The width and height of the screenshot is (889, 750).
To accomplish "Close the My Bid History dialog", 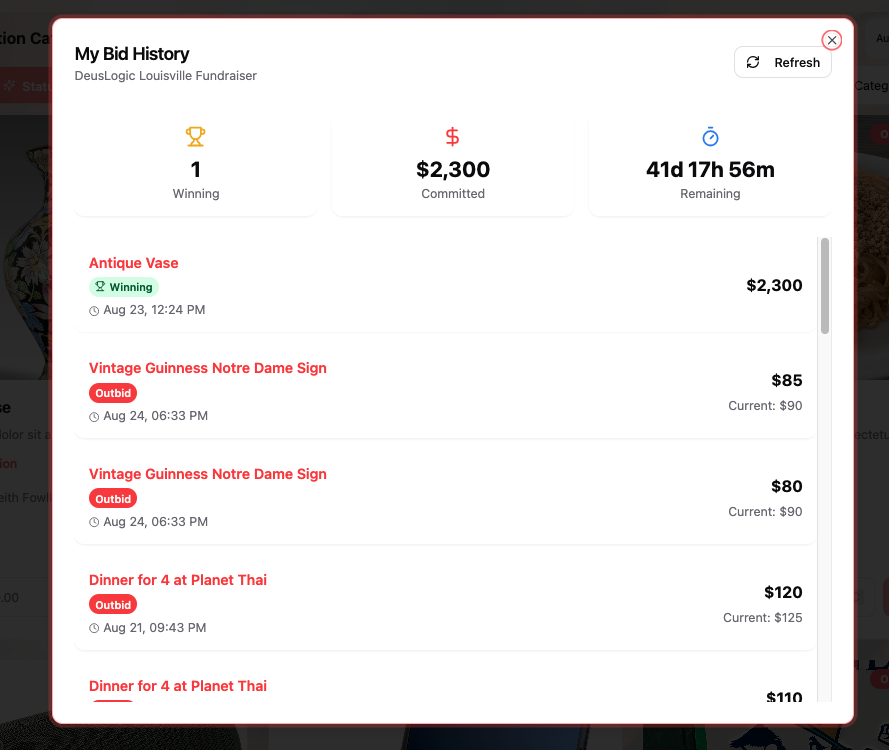I will pyautogui.click(x=831, y=40).
